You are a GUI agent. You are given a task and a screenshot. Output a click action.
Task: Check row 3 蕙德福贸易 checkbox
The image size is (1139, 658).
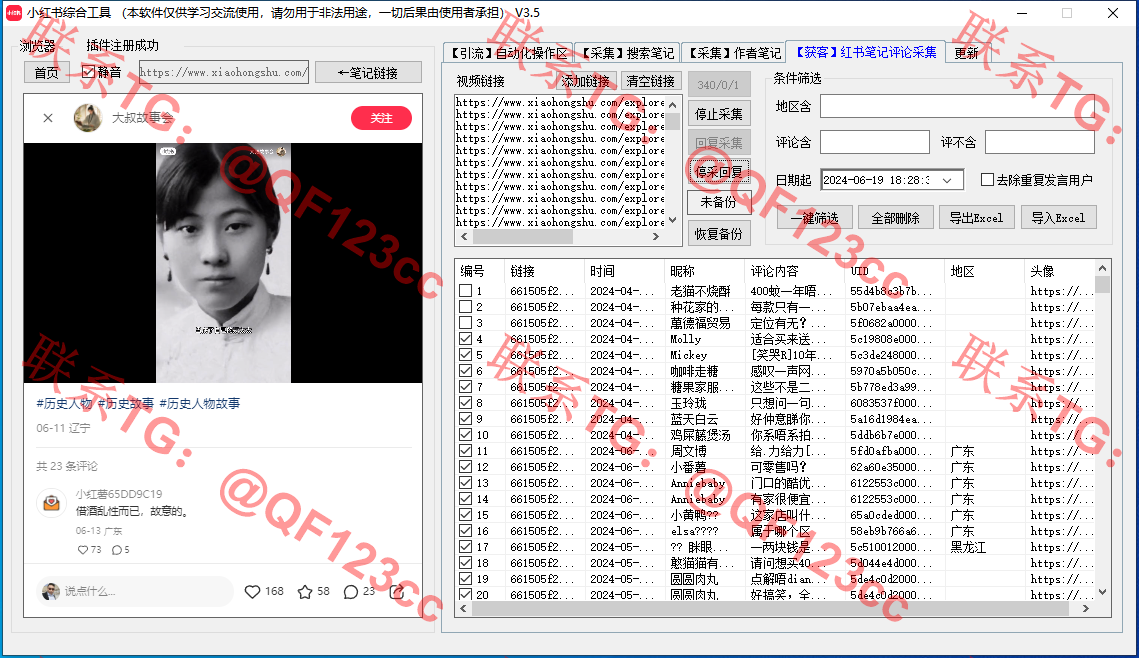click(x=466, y=322)
